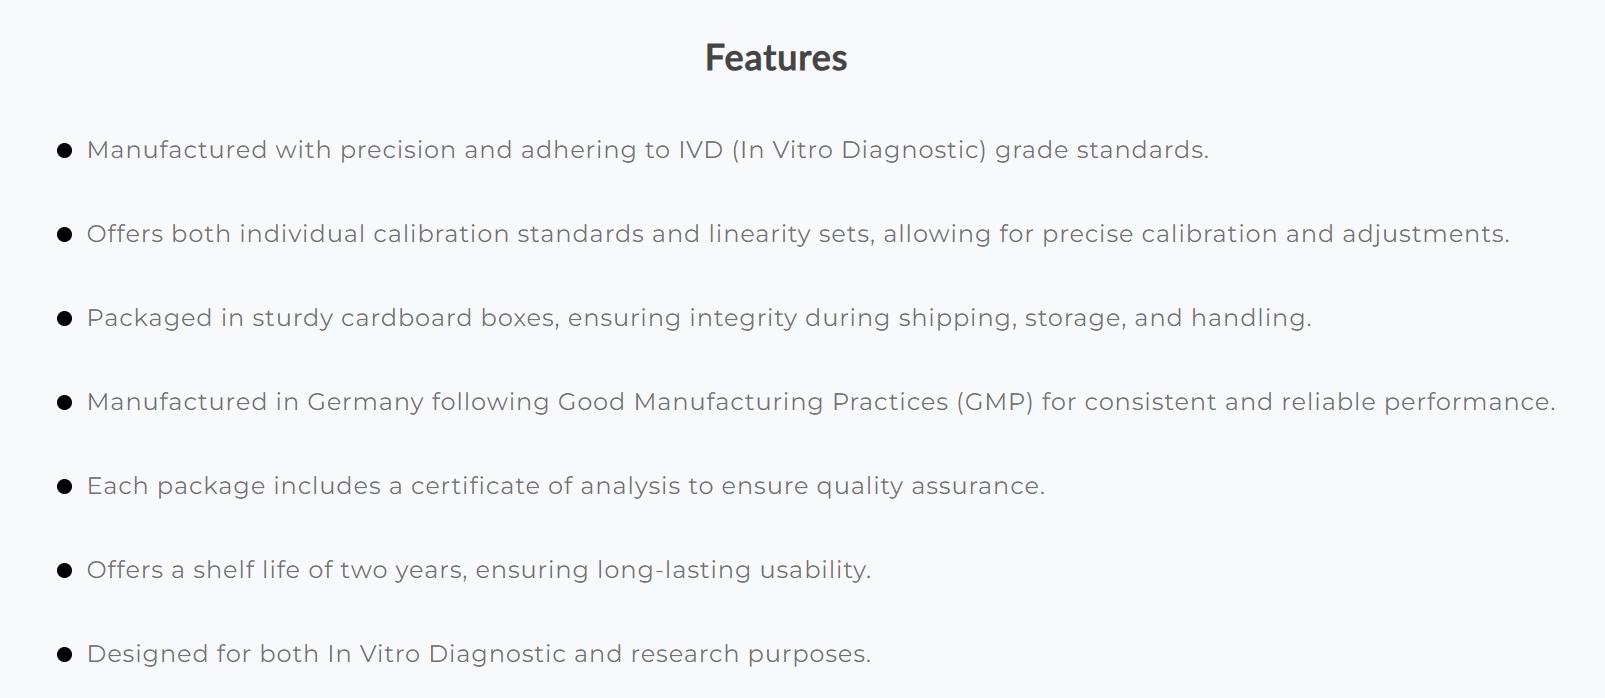Click bullet before research purposes line
The width and height of the screenshot is (1605, 698).
pos(65,655)
